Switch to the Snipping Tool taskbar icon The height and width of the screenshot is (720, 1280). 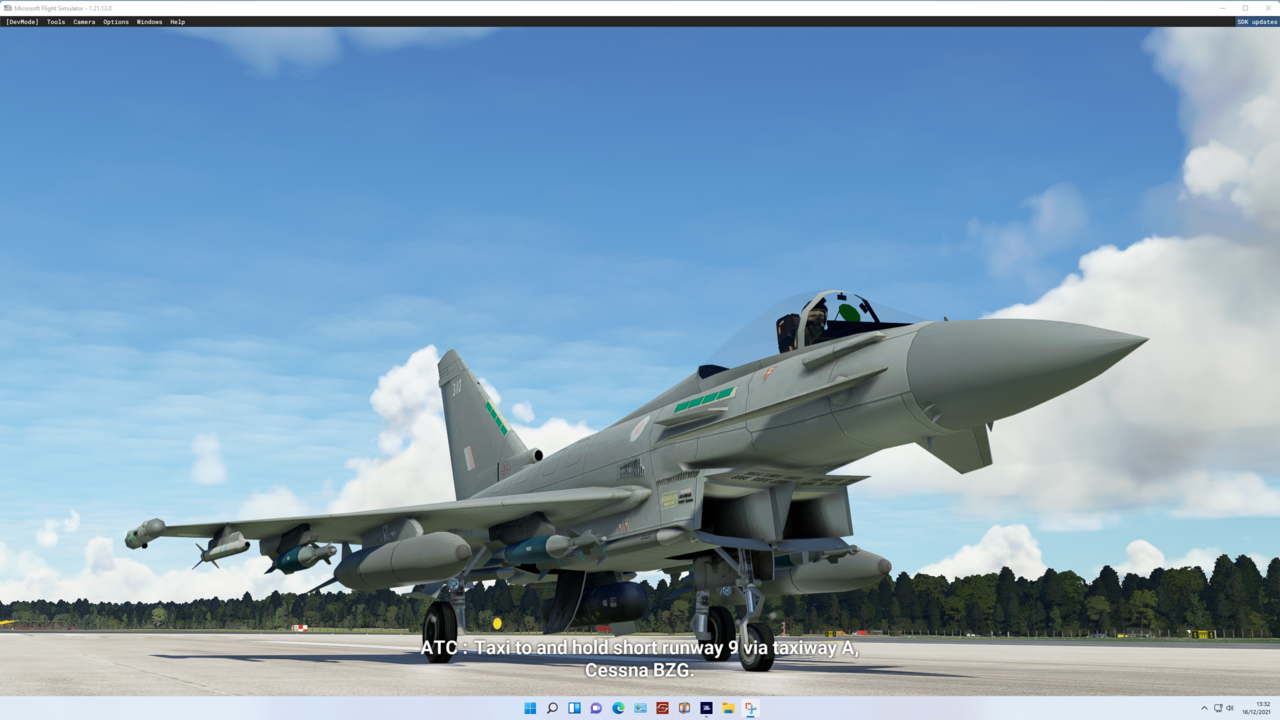[x=750, y=708]
